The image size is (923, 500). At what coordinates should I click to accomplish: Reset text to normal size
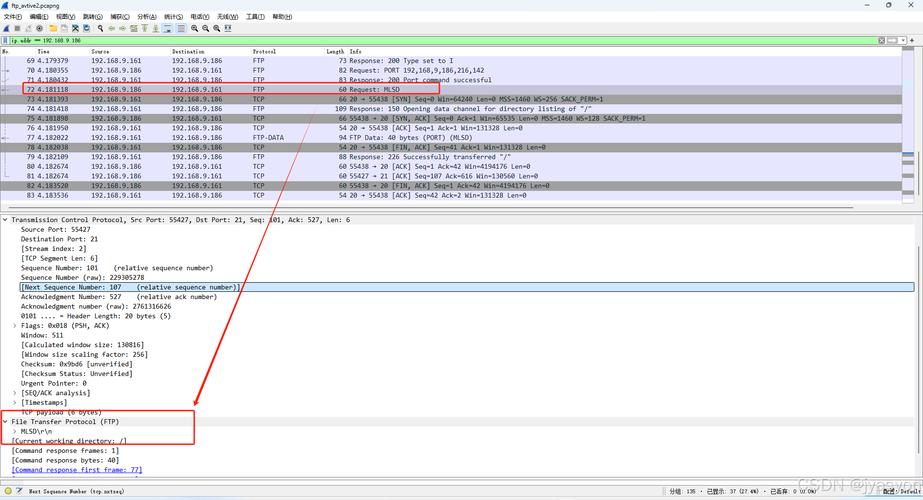[217, 28]
